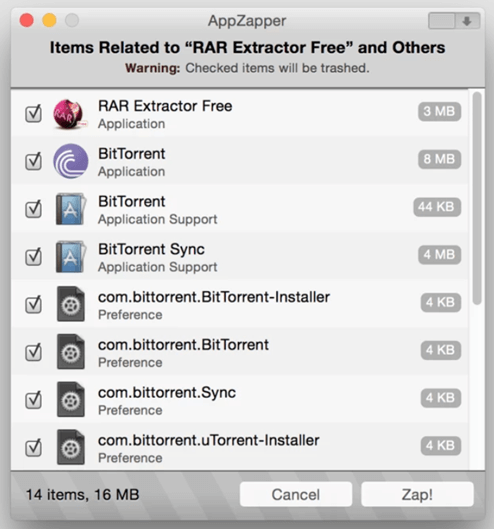Screen dimensions: 494x529
Task: Click the down-arrow button in title bar
Action: (467, 21)
